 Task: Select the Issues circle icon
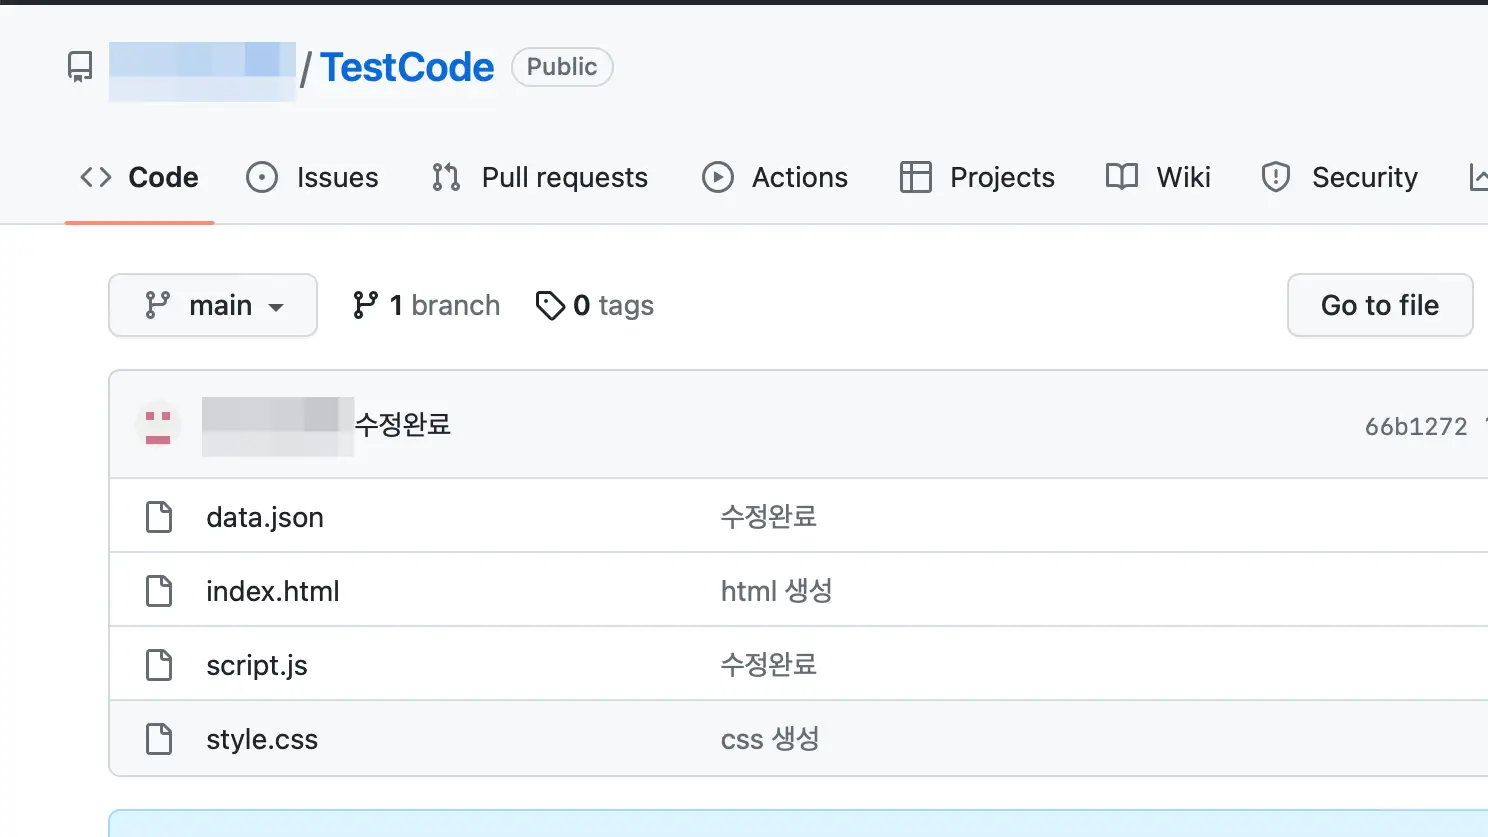point(261,177)
